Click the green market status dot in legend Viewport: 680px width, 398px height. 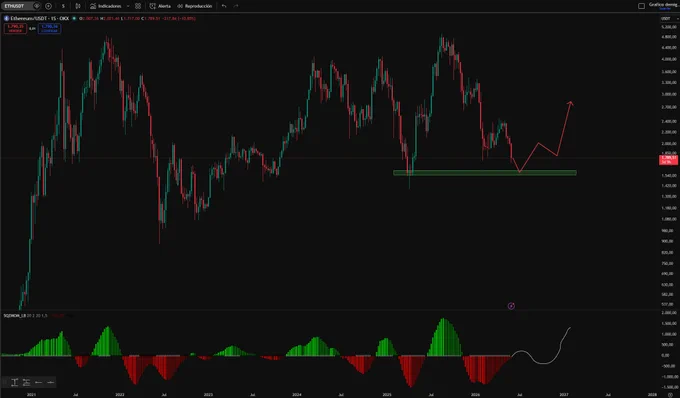(x=74, y=19)
